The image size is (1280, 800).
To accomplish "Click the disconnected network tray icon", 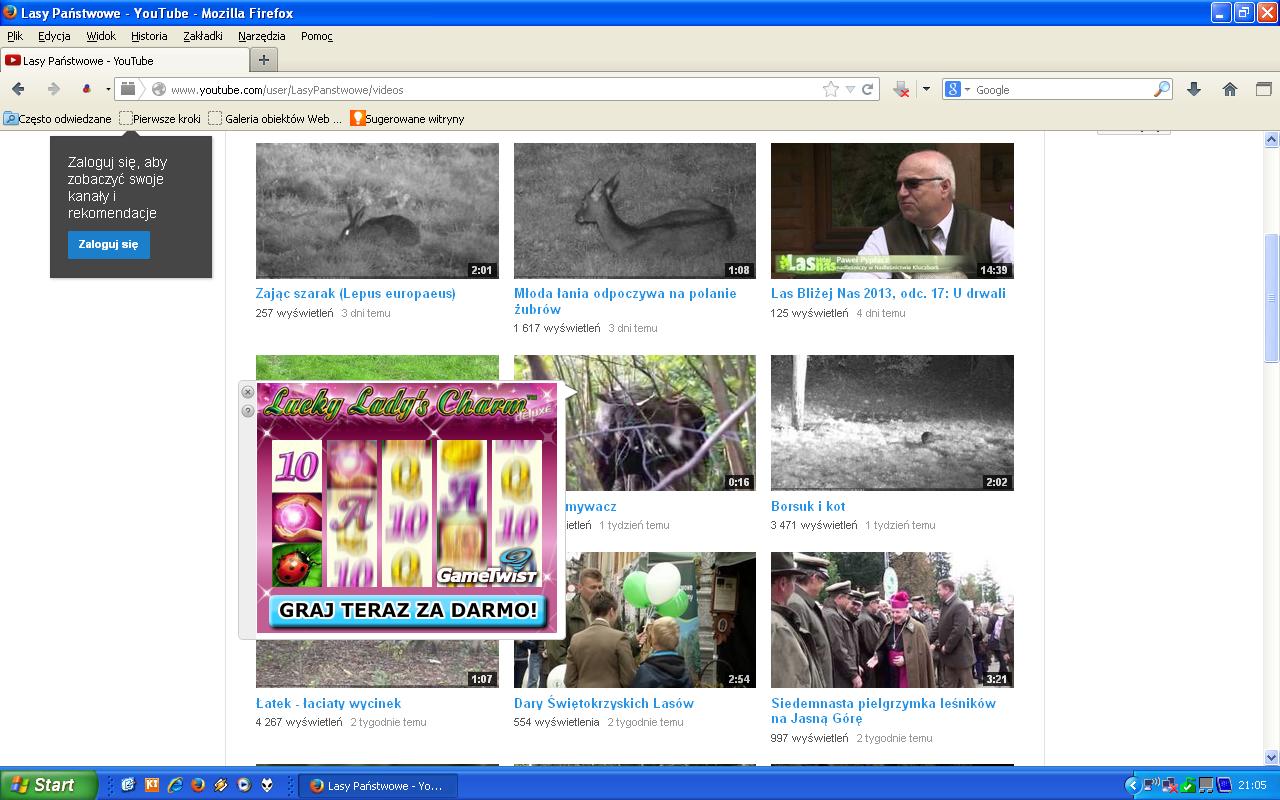I will (x=1168, y=785).
